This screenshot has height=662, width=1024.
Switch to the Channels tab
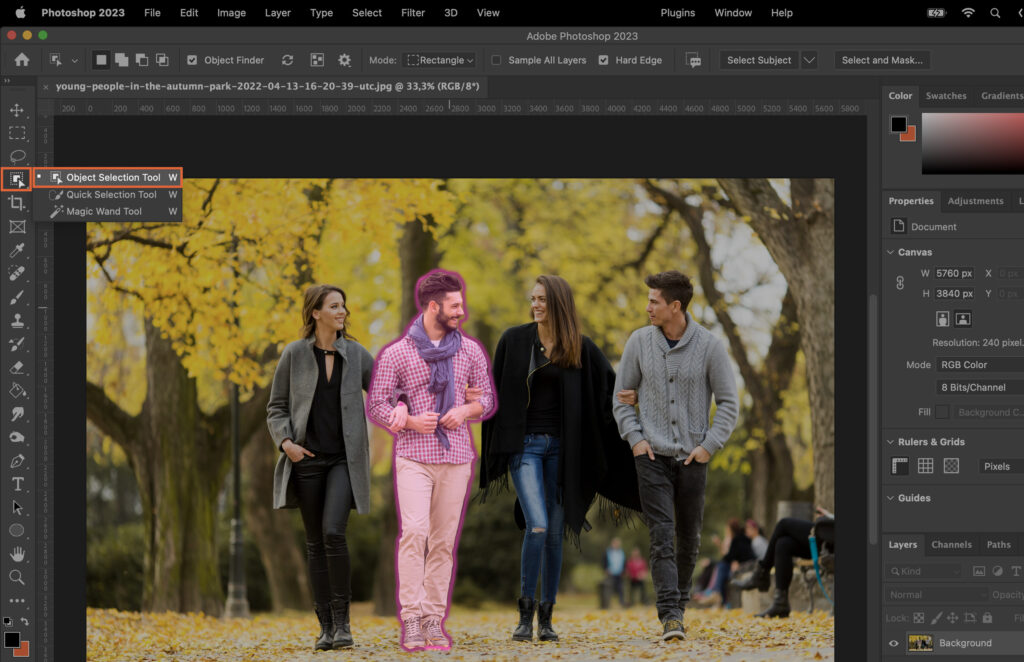point(951,545)
